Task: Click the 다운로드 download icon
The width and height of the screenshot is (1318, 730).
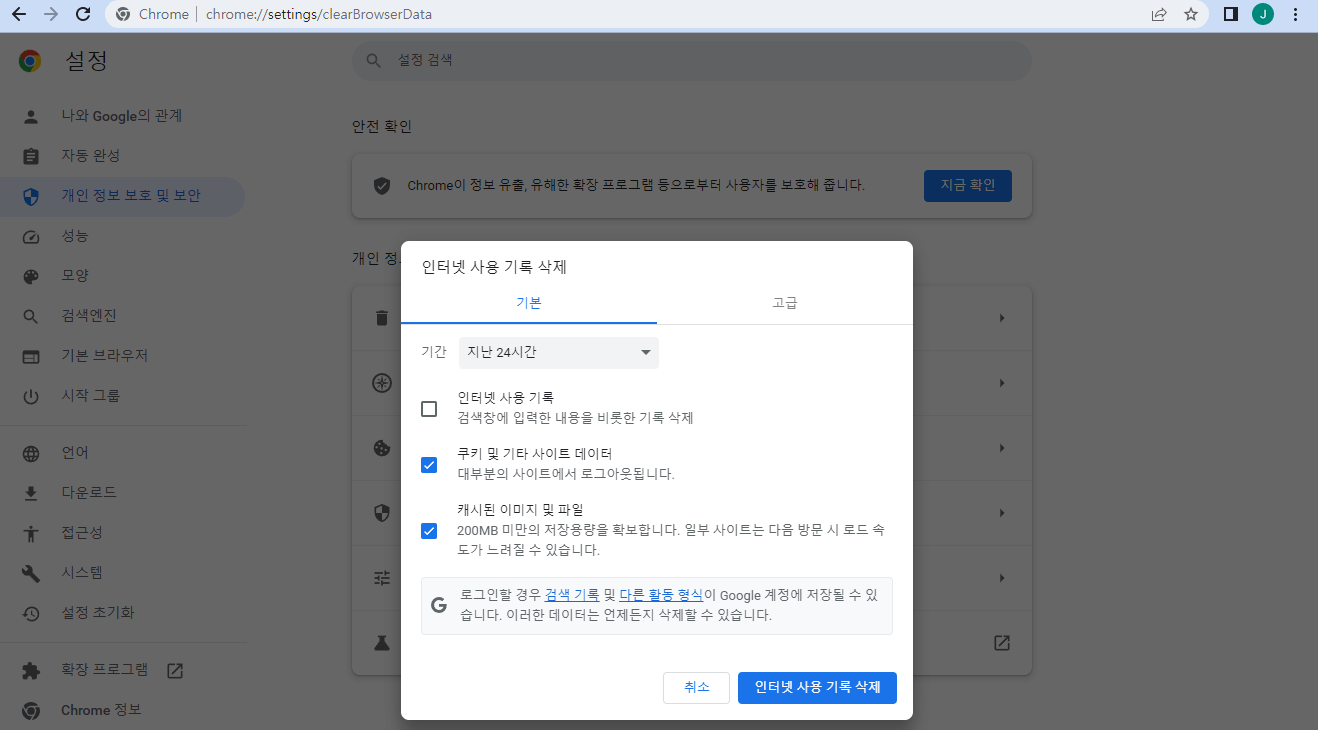Action: tap(30, 492)
